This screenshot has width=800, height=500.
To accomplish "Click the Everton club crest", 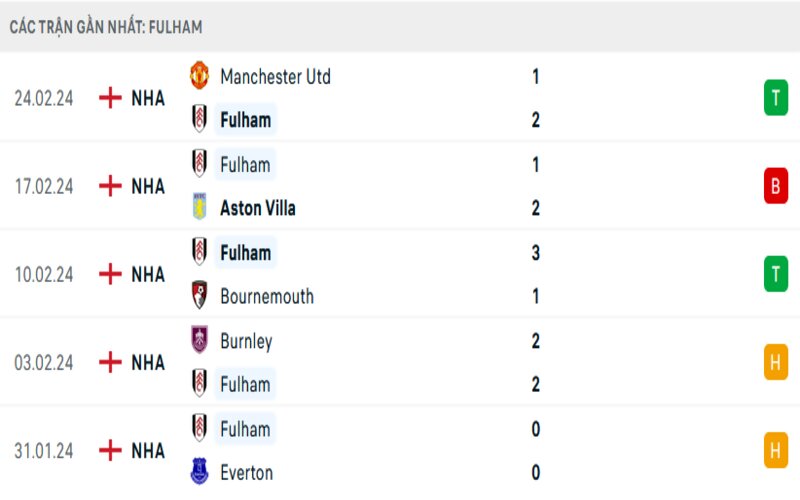I will [x=200, y=472].
